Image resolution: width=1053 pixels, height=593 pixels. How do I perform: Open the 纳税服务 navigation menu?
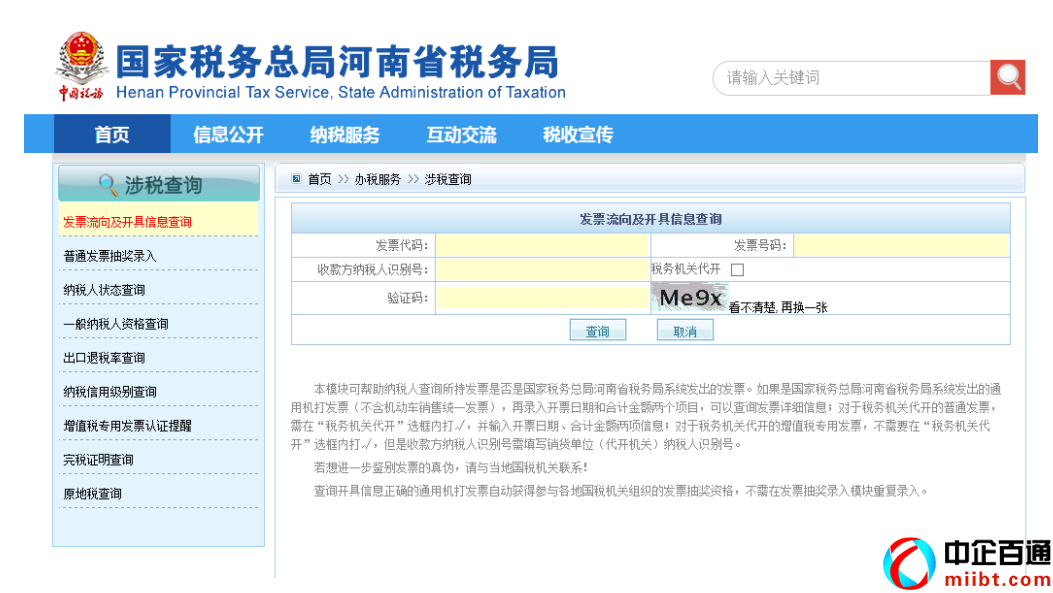click(x=345, y=135)
